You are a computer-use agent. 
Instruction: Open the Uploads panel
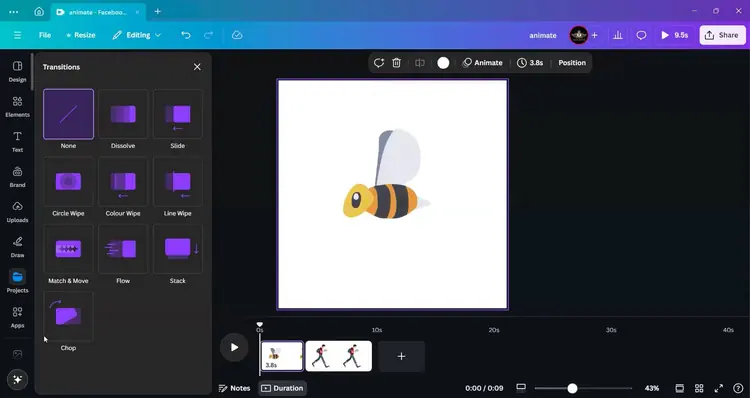tap(17, 212)
